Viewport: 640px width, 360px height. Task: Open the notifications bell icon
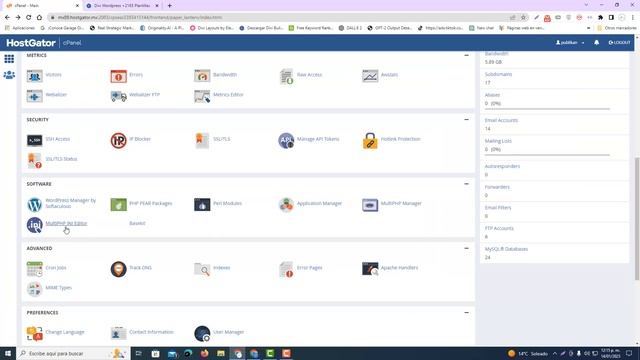click(x=596, y=42)
